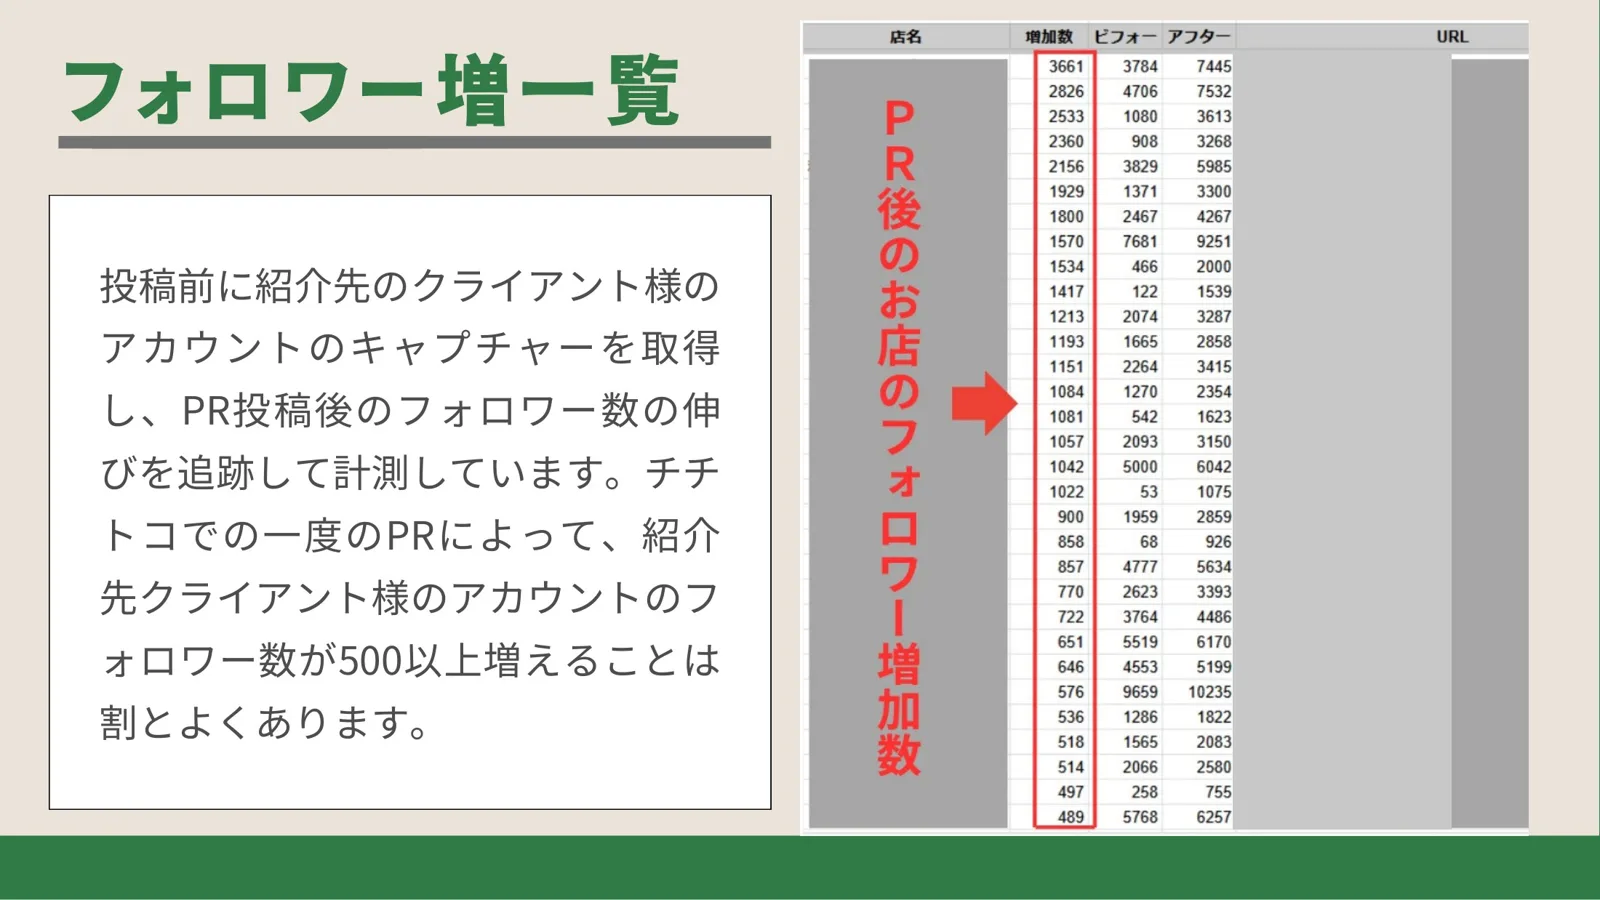The height and width of the screenshot is (900, 1600).
Task: Select the before cell showing 53
Action: (1148, 491)
